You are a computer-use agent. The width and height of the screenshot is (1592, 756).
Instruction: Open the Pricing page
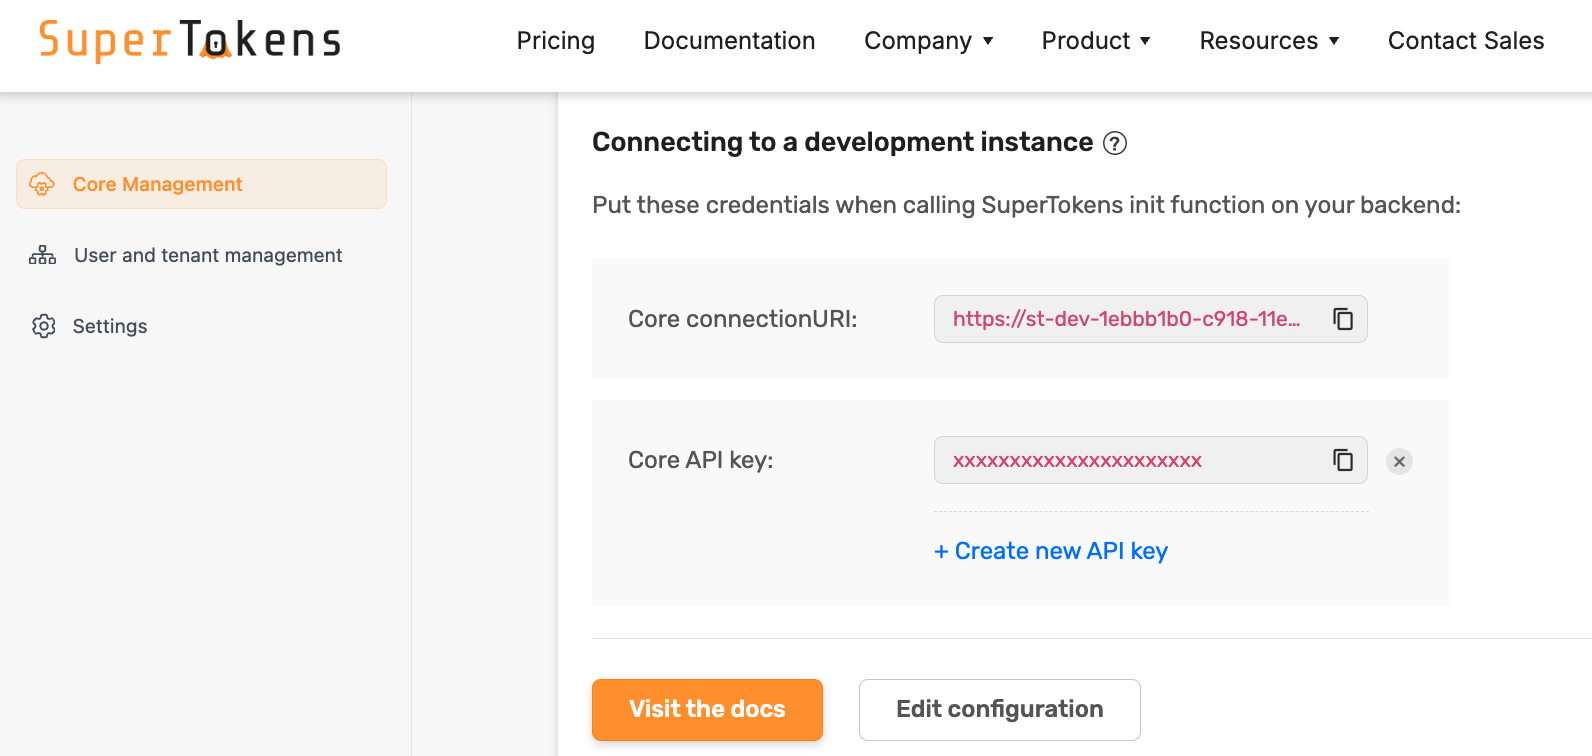point(555,41)
